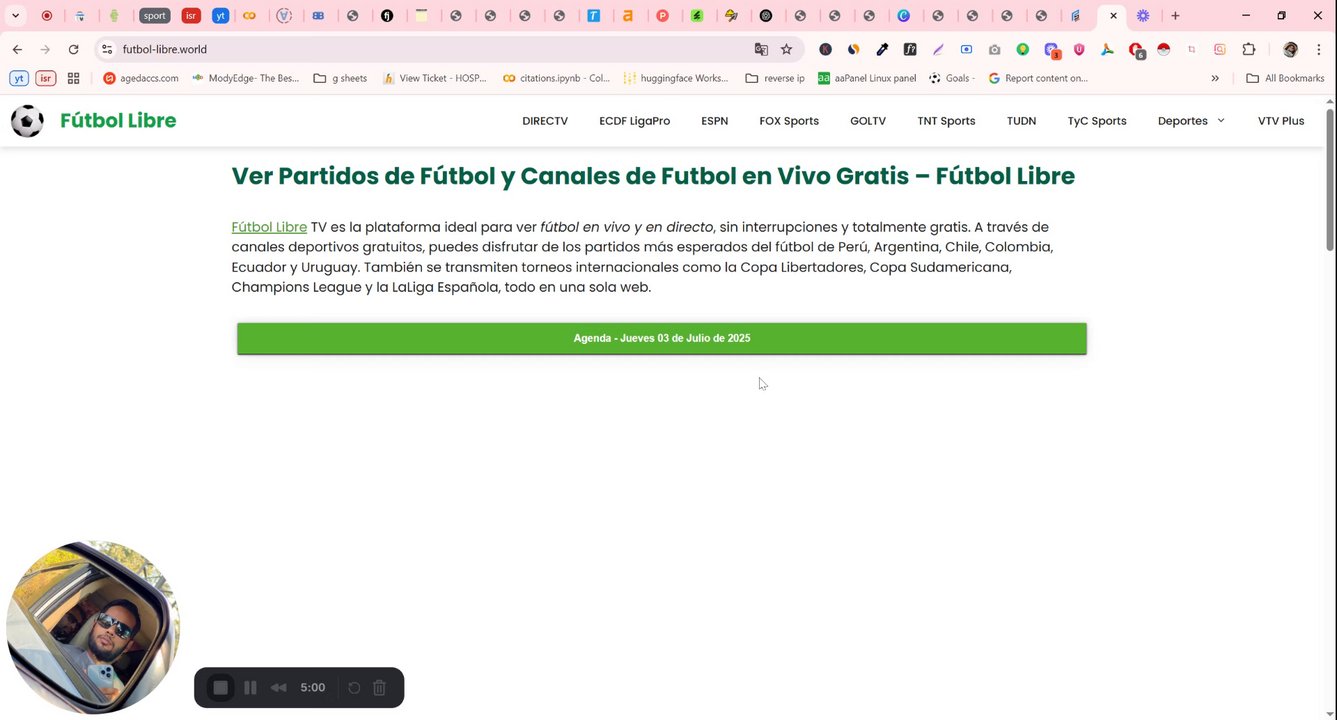The height and width of the screenshot is (720, 1337).
Task: Rewind the recording with the double-arrow icon
Action: click(x=279, y=688)
